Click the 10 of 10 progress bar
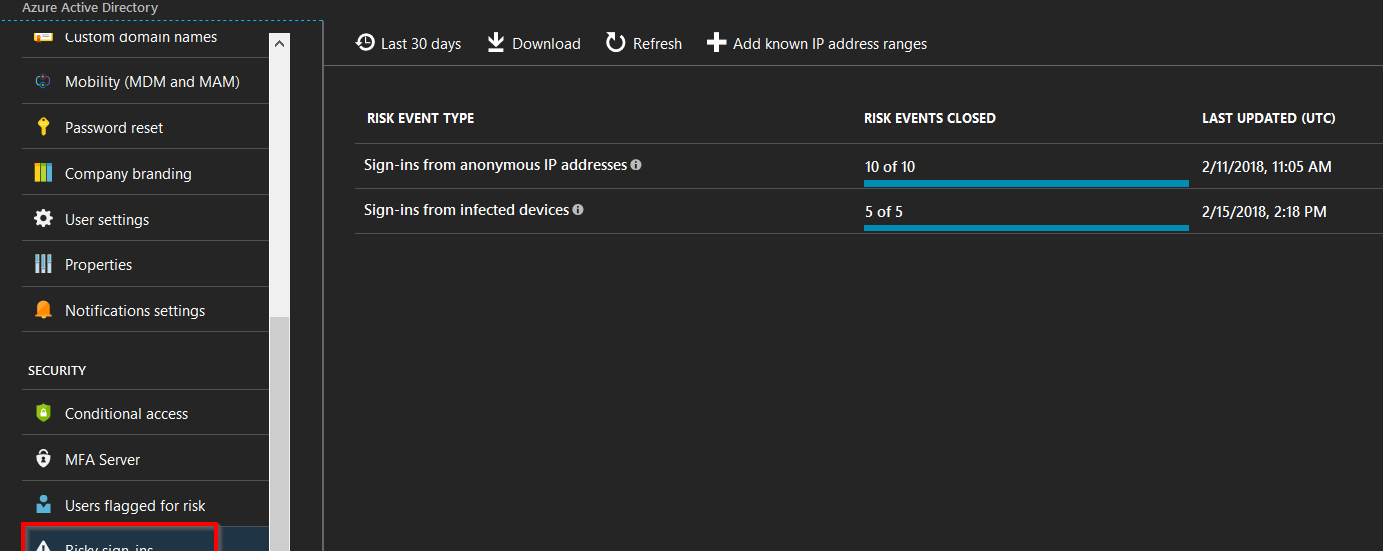1383x551 pixels. pos(1026,183)
